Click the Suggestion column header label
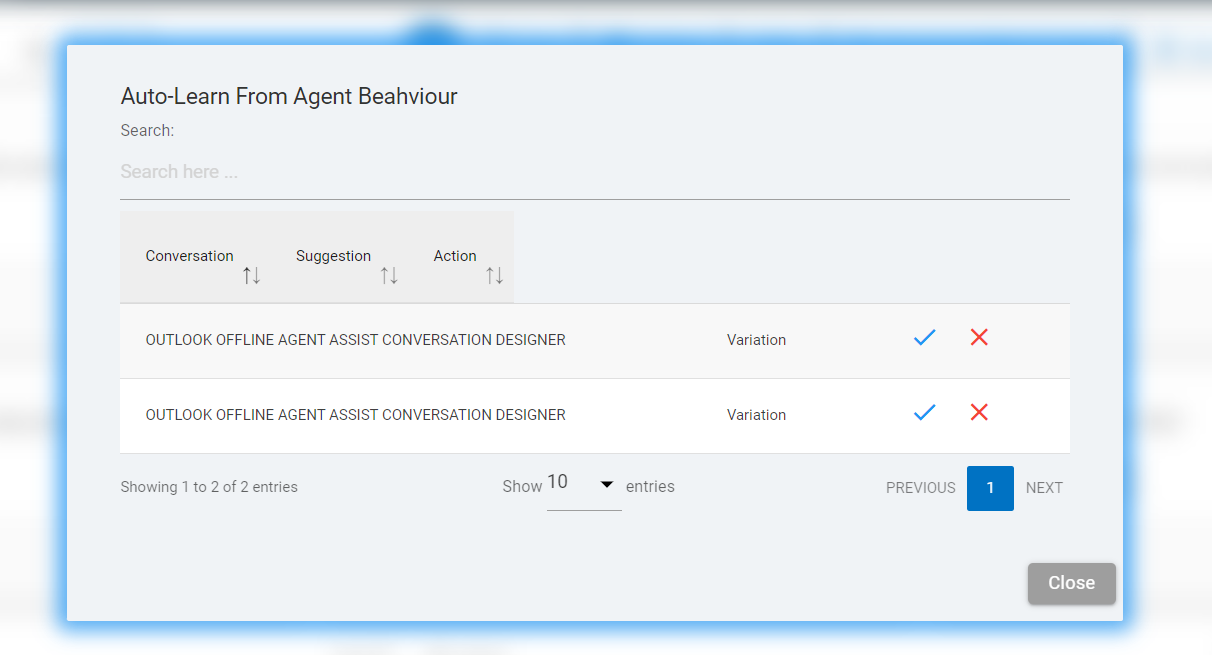This screenshot has width=1212, height=655. point(333,256)
